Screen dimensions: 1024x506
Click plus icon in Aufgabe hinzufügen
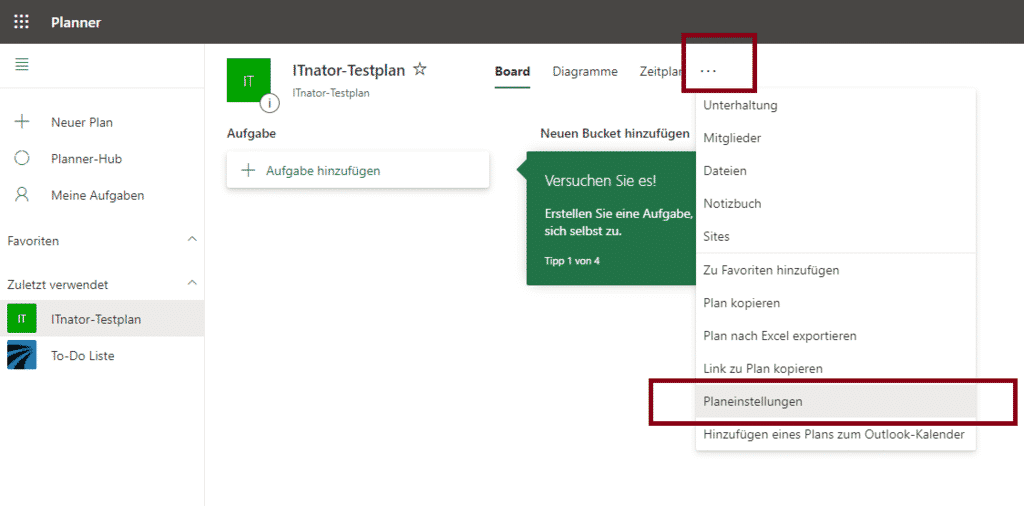(x=248, y=170)
